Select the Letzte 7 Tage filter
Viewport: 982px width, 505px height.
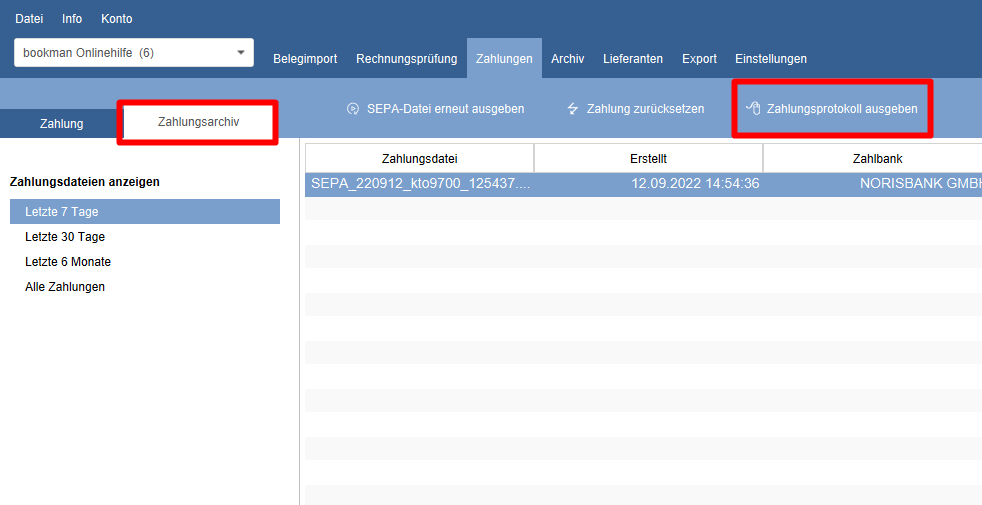145,212
